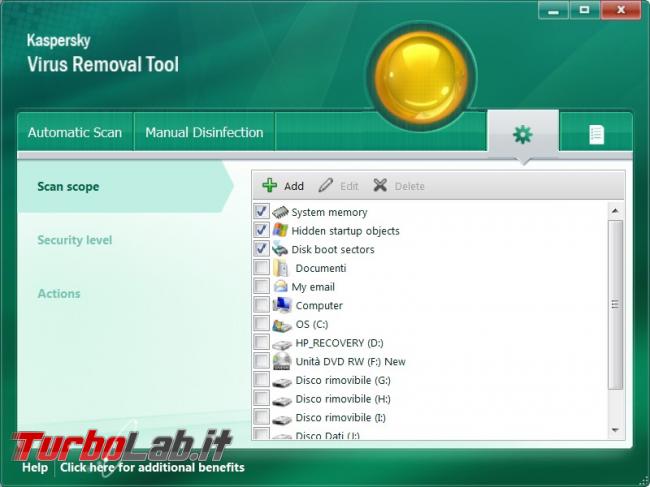This screenshot has height=487, width=650.
Task: Select the Disco rimovibile (G:) label
Action: click(x=343, y=380)
